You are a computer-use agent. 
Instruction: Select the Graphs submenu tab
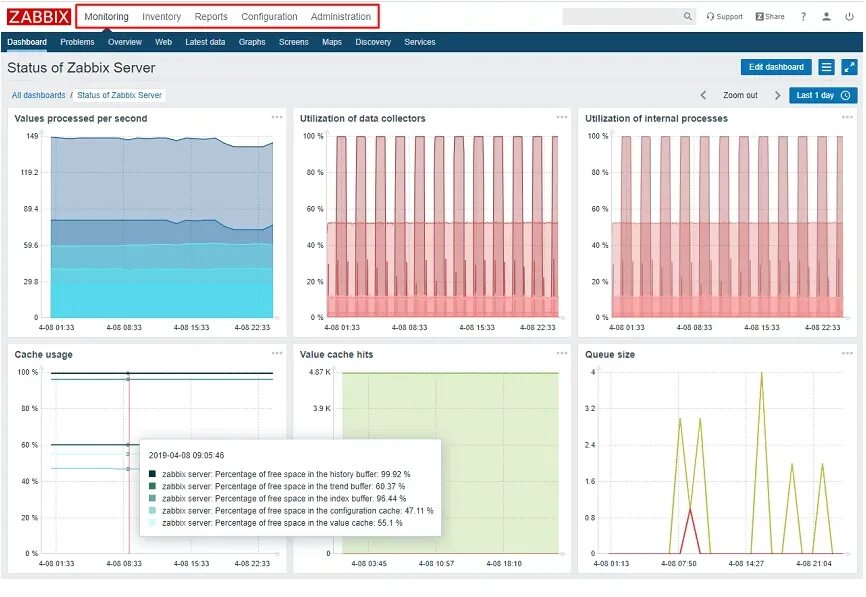252,42
